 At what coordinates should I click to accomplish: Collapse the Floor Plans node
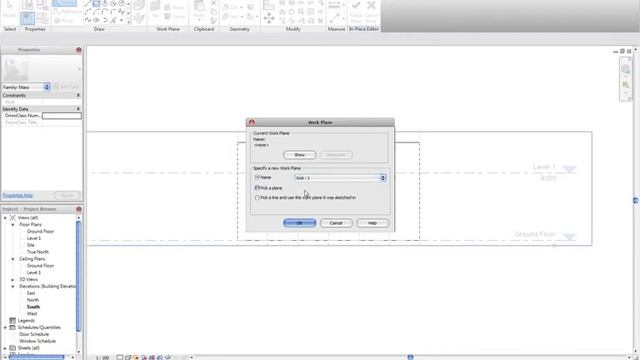(x=13, y=225)
